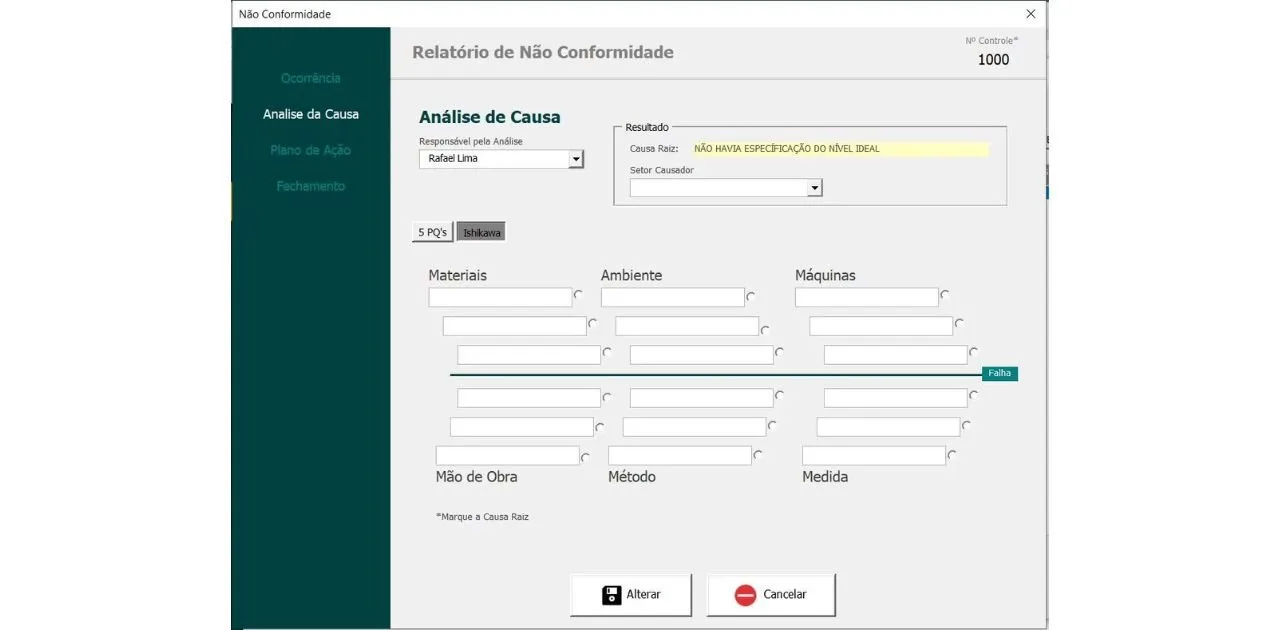The image size is (1280, 630).
Task: Click the Falha label on the diagram spine
Action: [999, 372]
